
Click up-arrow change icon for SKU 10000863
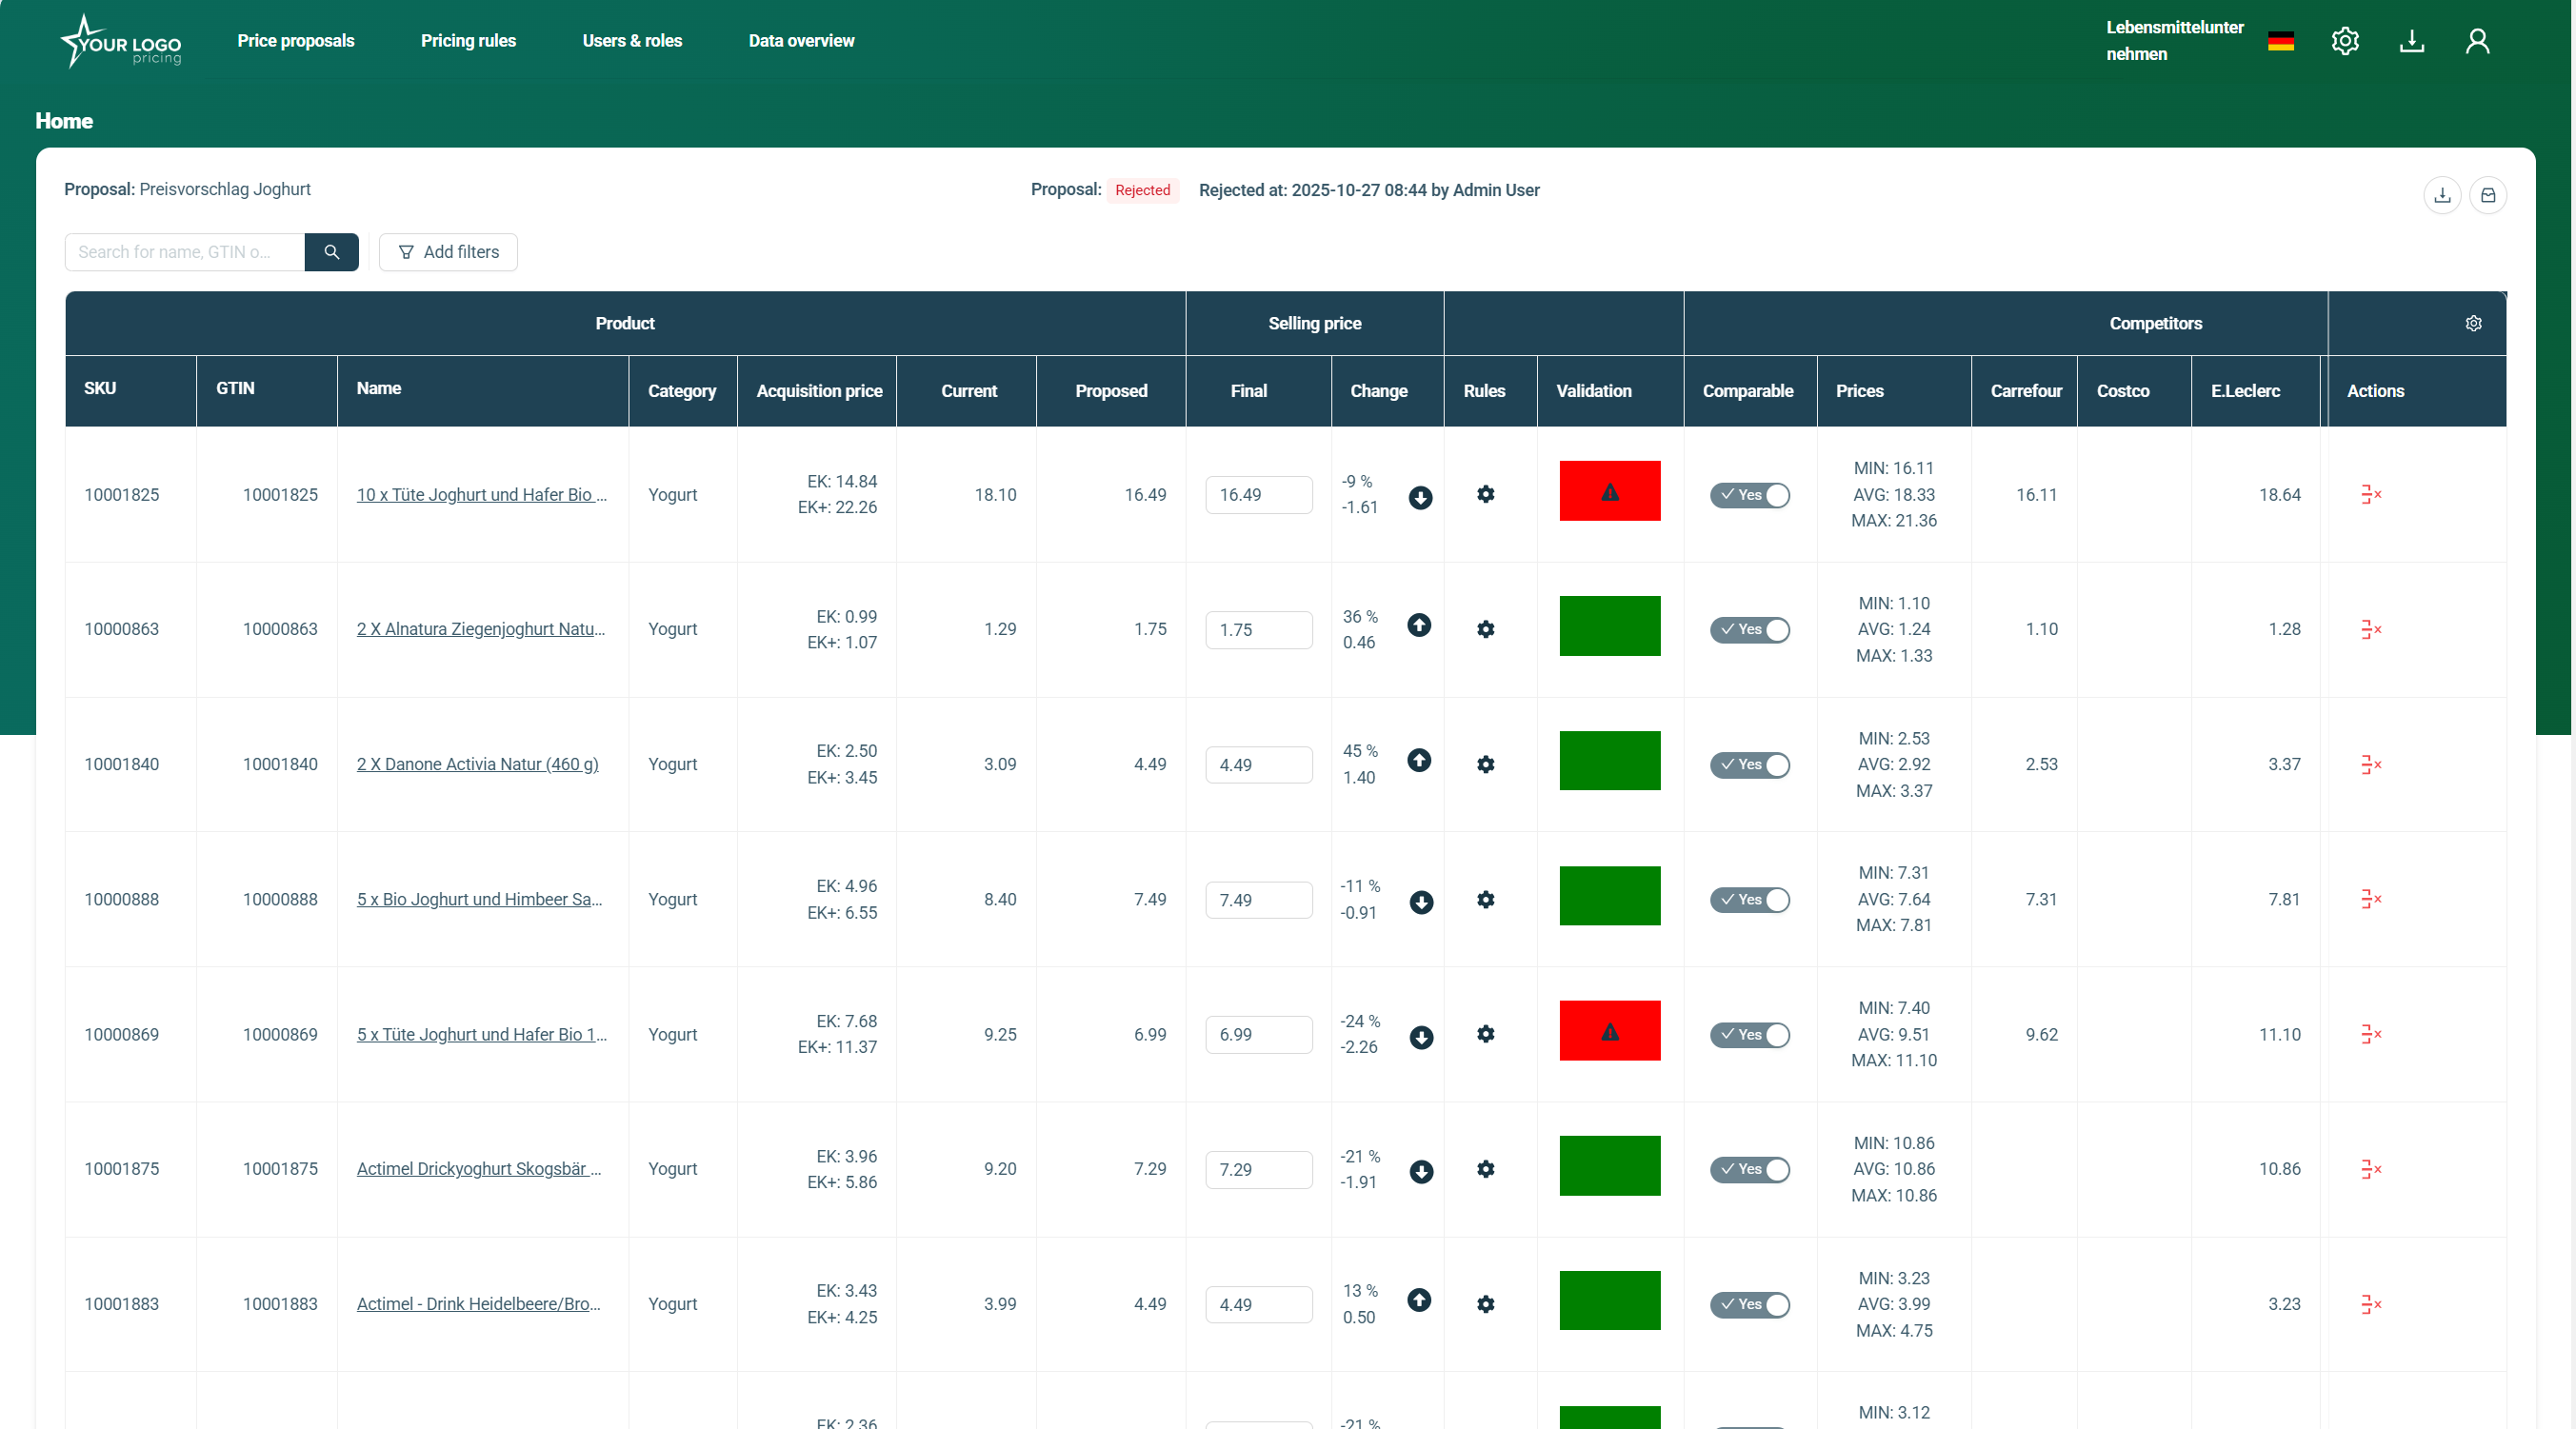(x=1419, y=625)
